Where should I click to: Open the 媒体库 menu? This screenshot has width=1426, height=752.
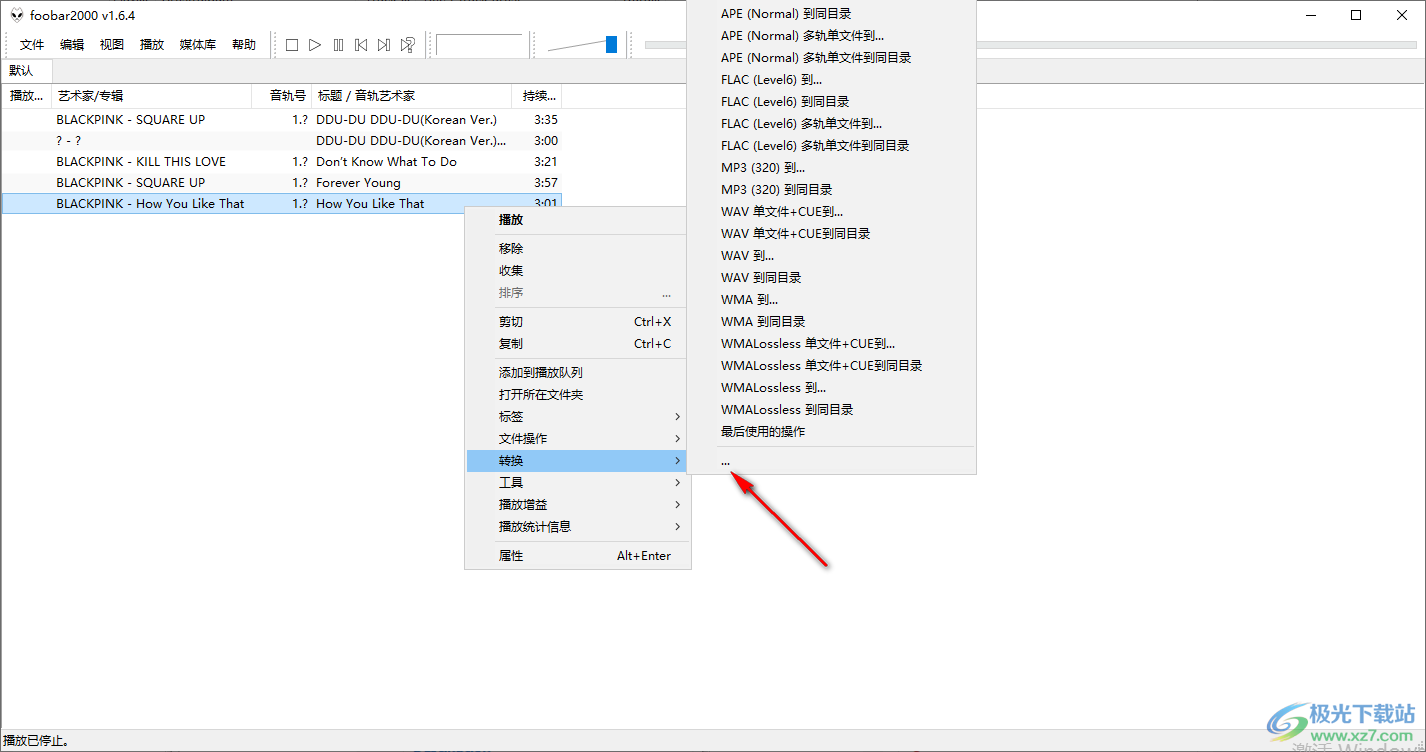(198, 45)
